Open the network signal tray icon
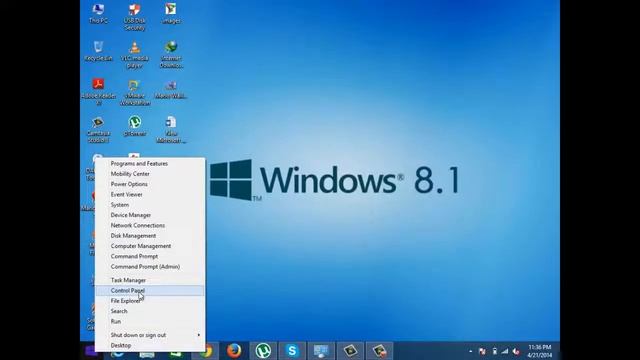The image size is (640, 360). click(505, 351)
